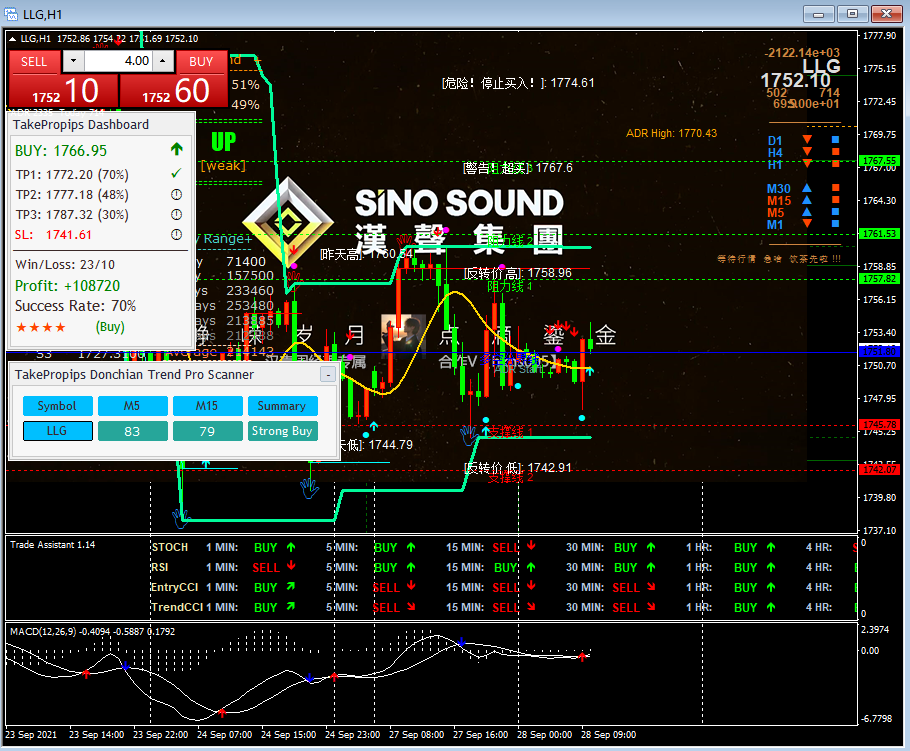Click RSI 1 MIN red sell arrow
The height and width of the screenshot is (751, 910).
tap(291, 566)
